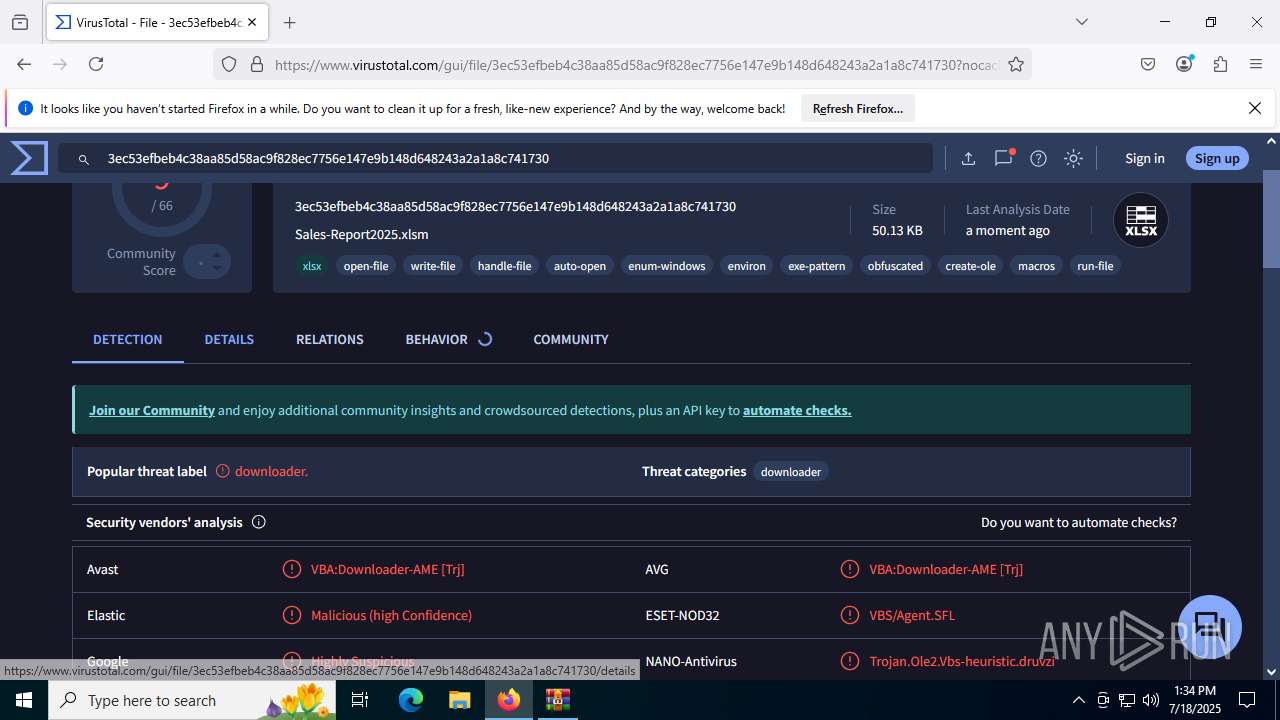The width and height of the screenshot is (1280, 720).
Task: Click Avast VBA:Downloader-AME detection text
Action: click(388, 569)
